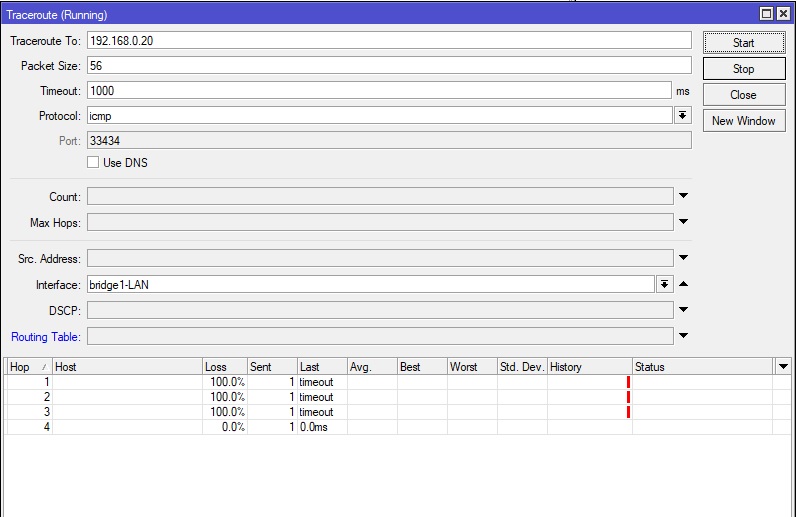
Task: Click the Packet Size input field
Action: click(x=389, y=66)
